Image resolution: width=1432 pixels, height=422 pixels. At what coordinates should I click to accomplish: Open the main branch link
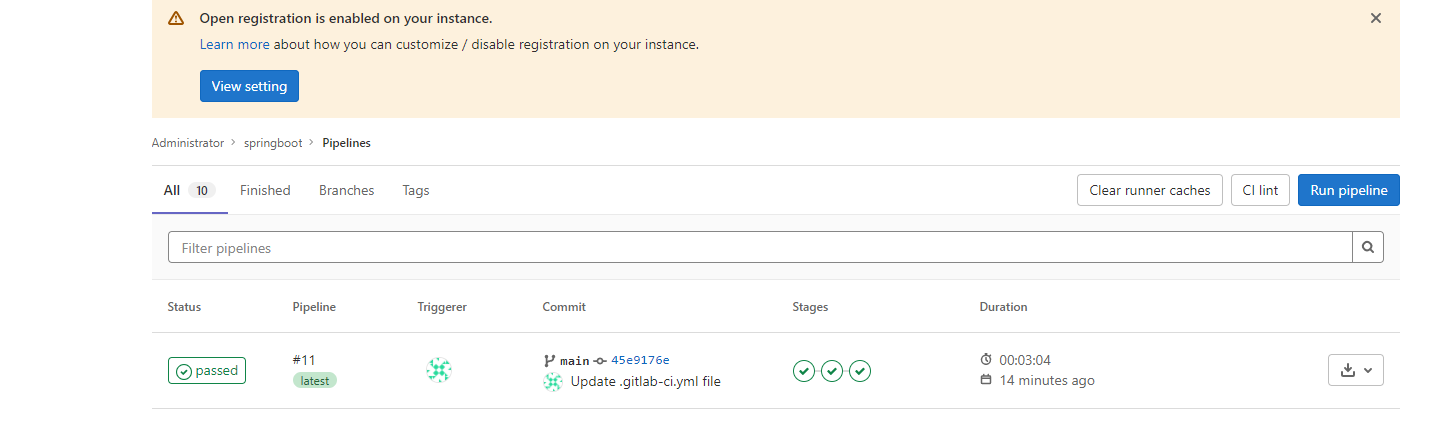[575, 360]
